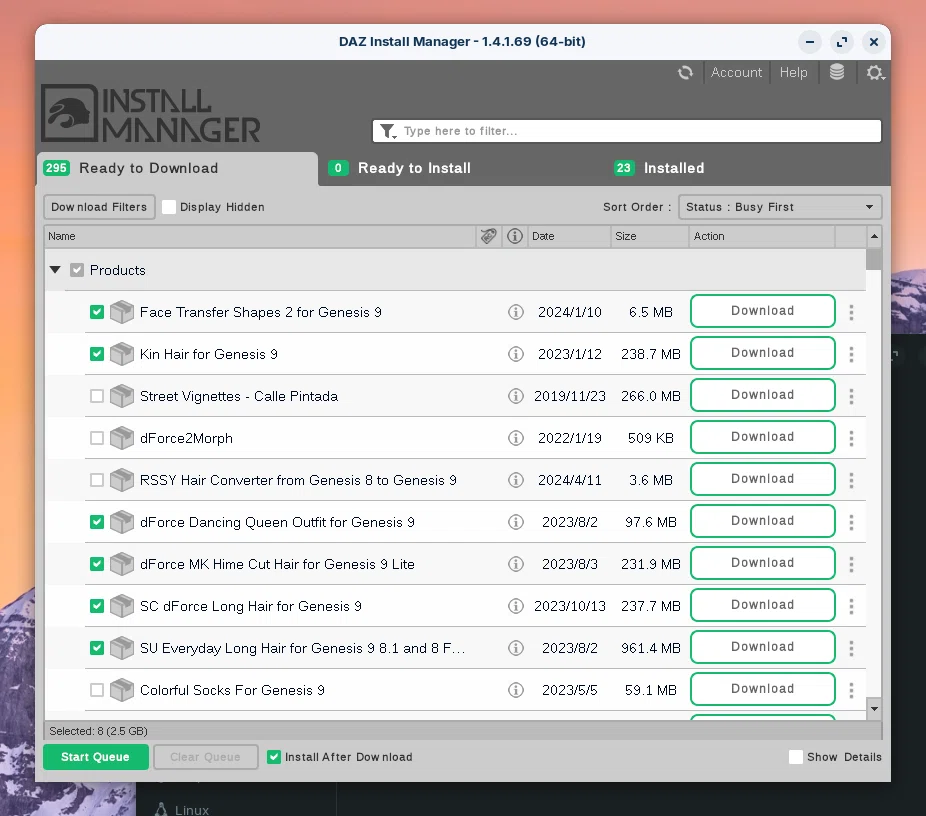Download SU Everyday Long Hair product

click(762, 647)
